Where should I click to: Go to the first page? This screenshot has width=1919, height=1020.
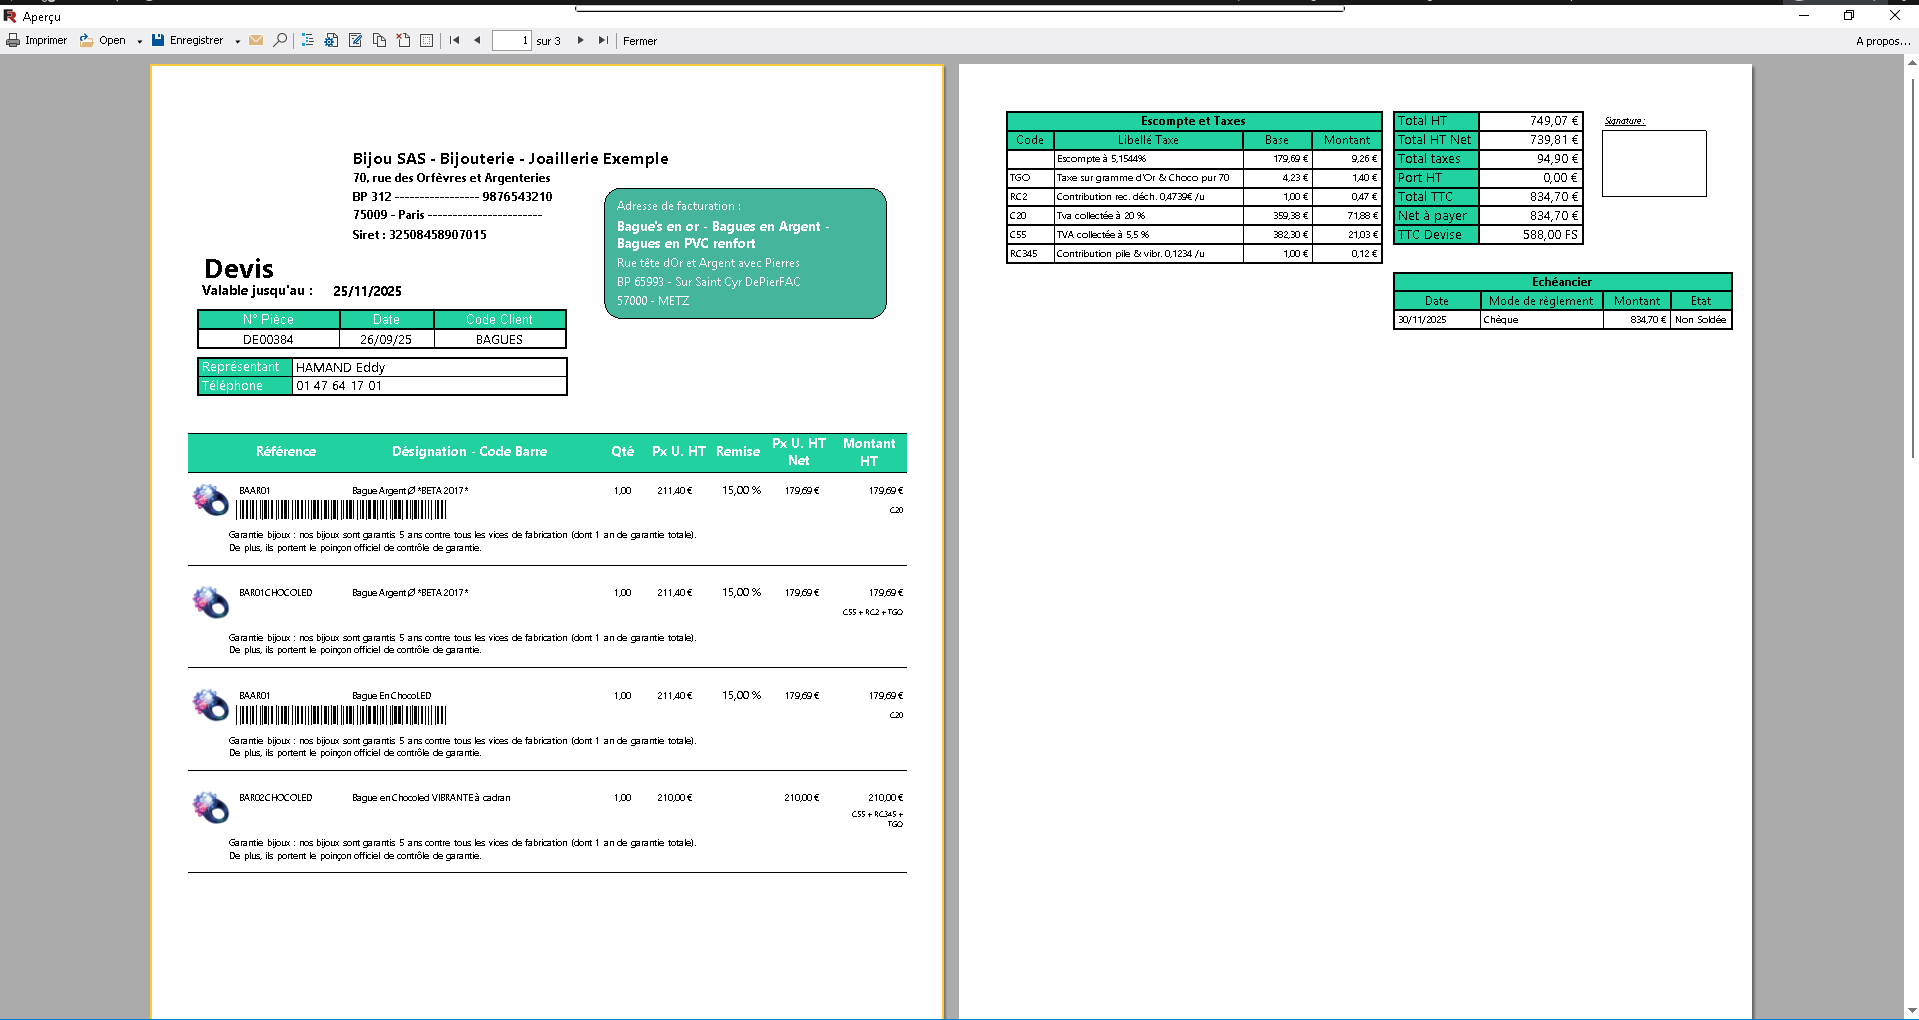point(454,41)
